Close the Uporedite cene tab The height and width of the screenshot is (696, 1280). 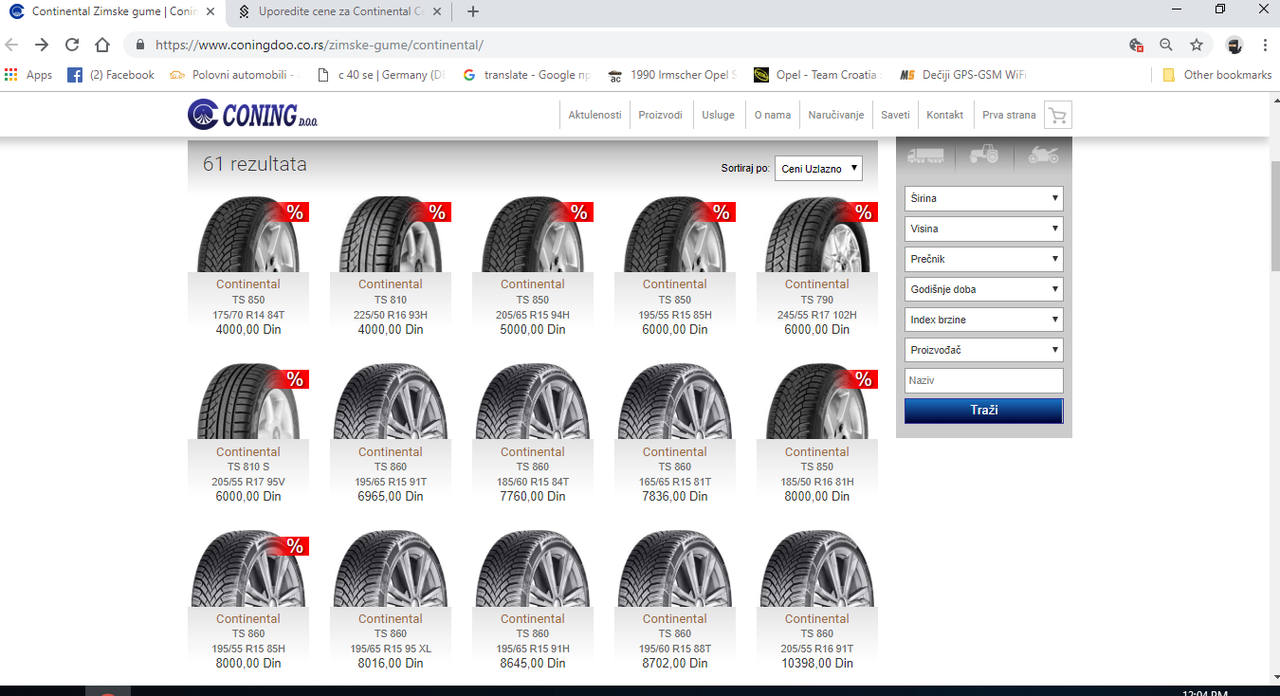(x=437, y=12)
